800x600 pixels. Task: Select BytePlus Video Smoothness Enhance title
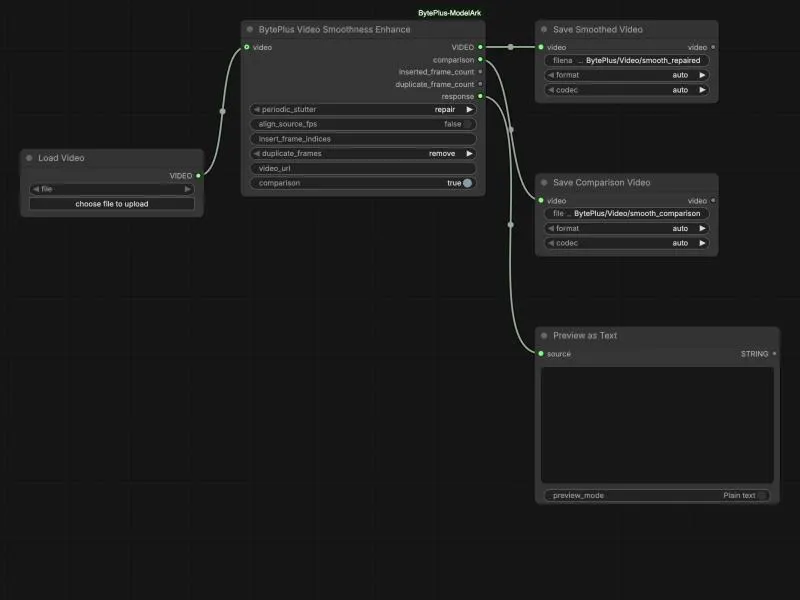point(334,30)
